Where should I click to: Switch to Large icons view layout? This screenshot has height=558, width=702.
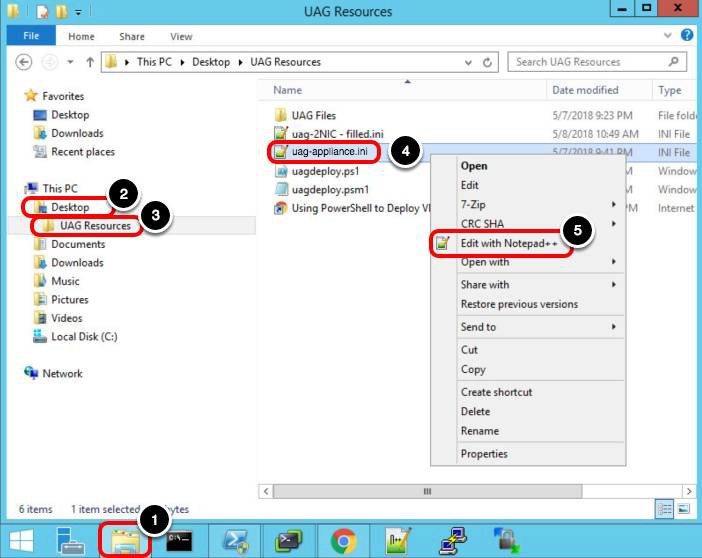point(684,509)
